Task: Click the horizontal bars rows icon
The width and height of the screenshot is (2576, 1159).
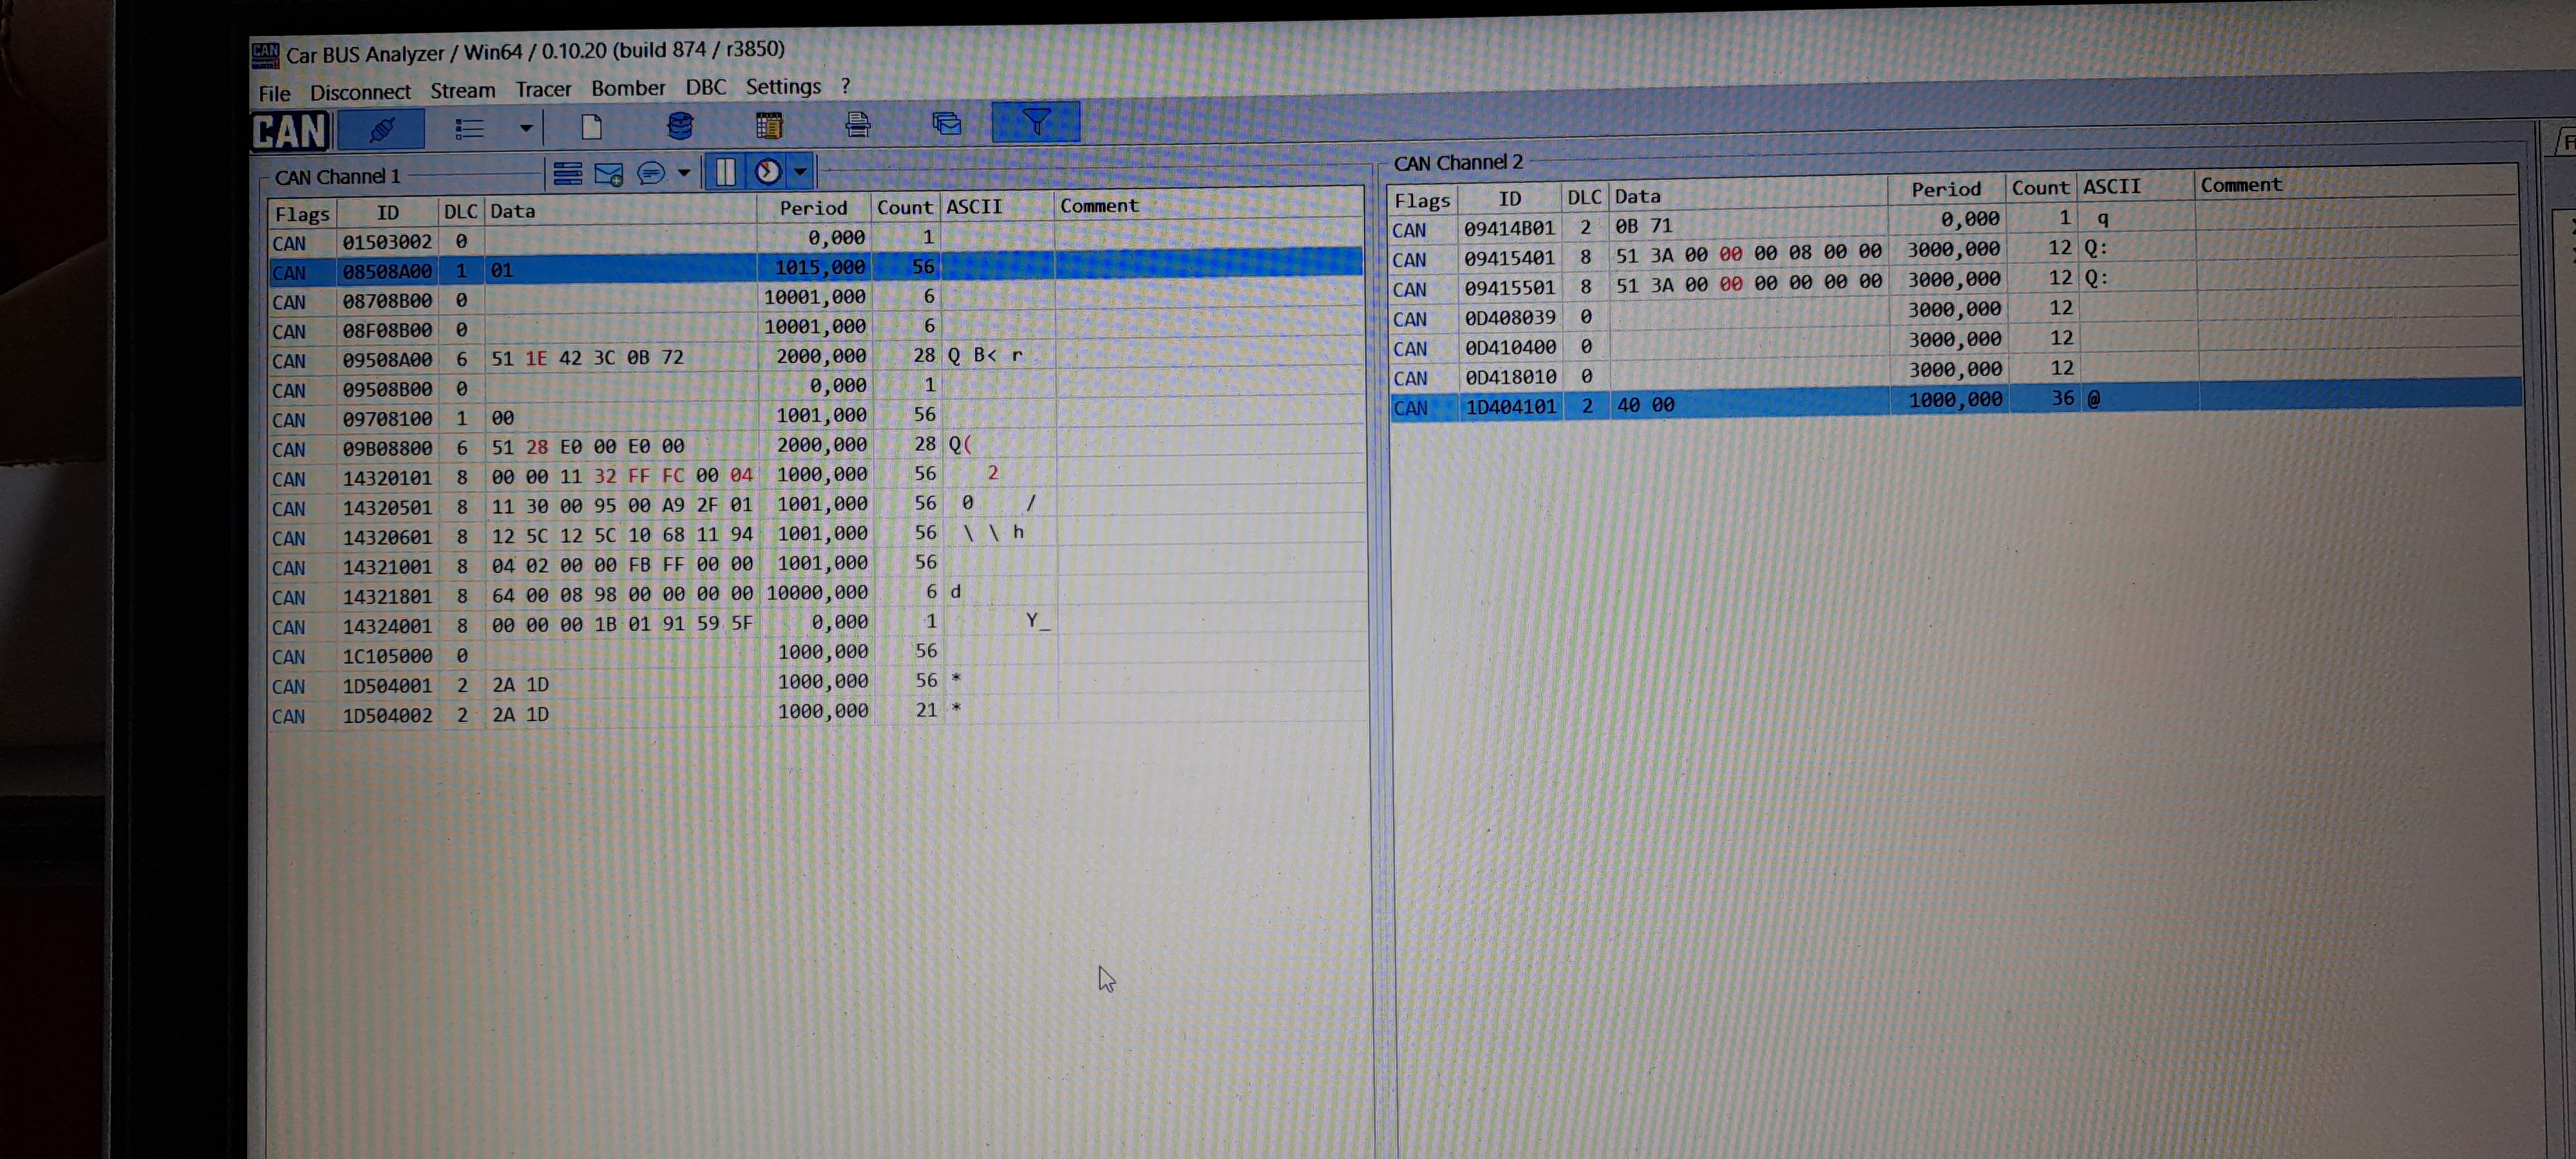Action: [568, 174]
